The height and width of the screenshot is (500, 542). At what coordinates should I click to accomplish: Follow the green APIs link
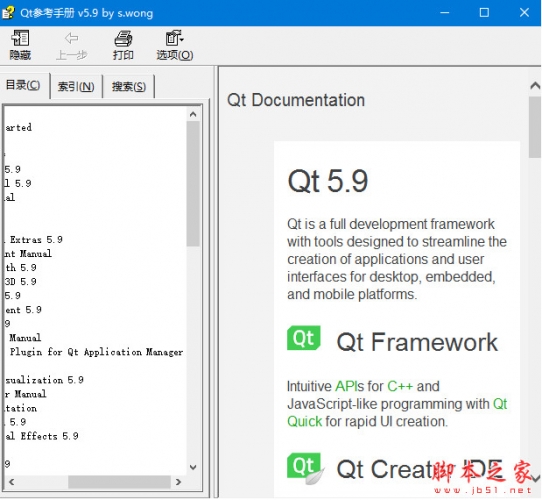pos(349,386)
